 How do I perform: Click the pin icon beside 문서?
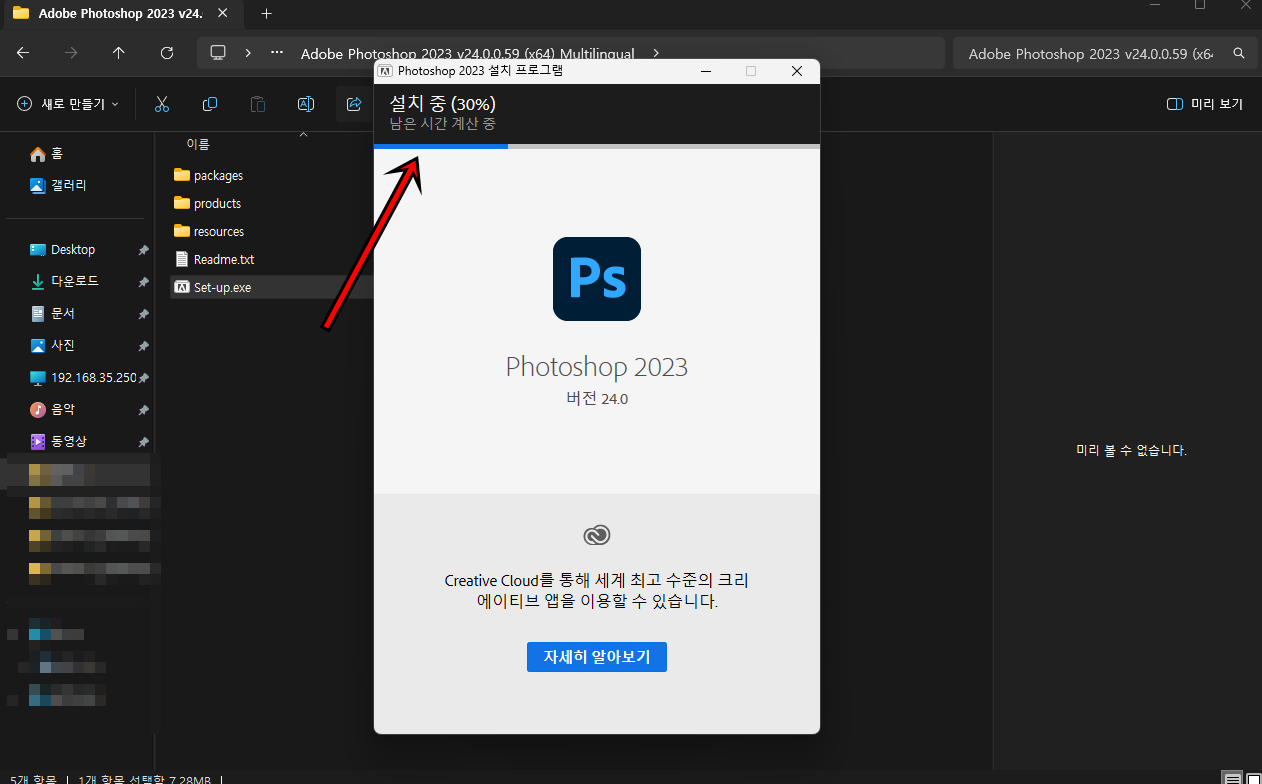143,314
